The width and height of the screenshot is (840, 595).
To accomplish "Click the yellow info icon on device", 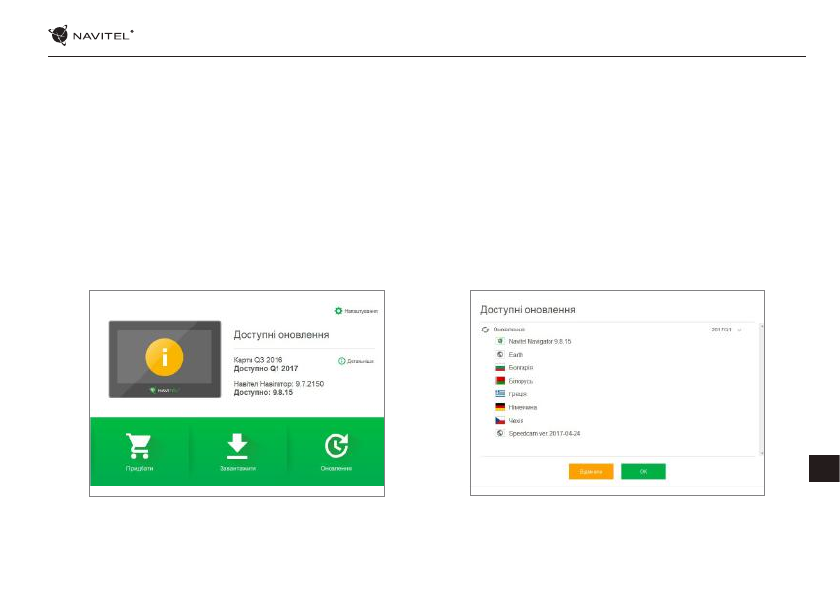I will [164, 357].
